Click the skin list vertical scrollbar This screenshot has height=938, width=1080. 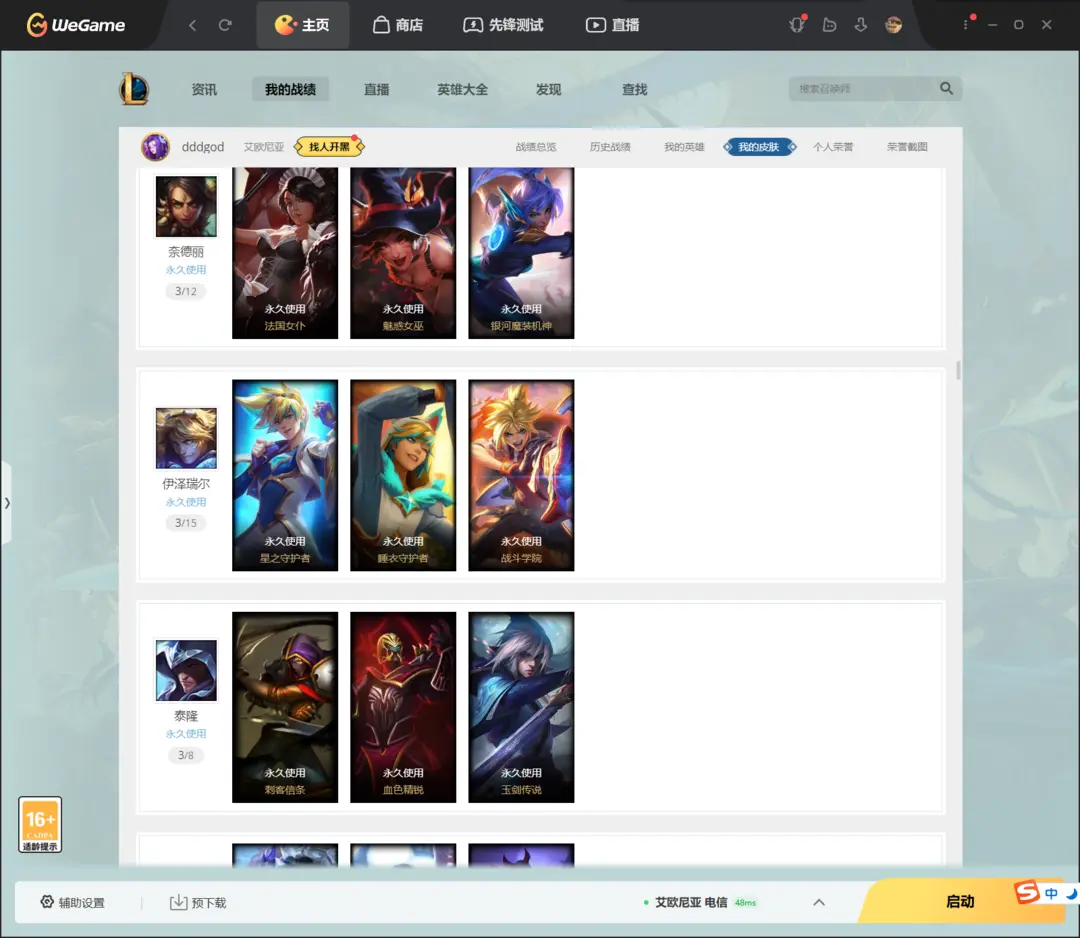[958, 371]
